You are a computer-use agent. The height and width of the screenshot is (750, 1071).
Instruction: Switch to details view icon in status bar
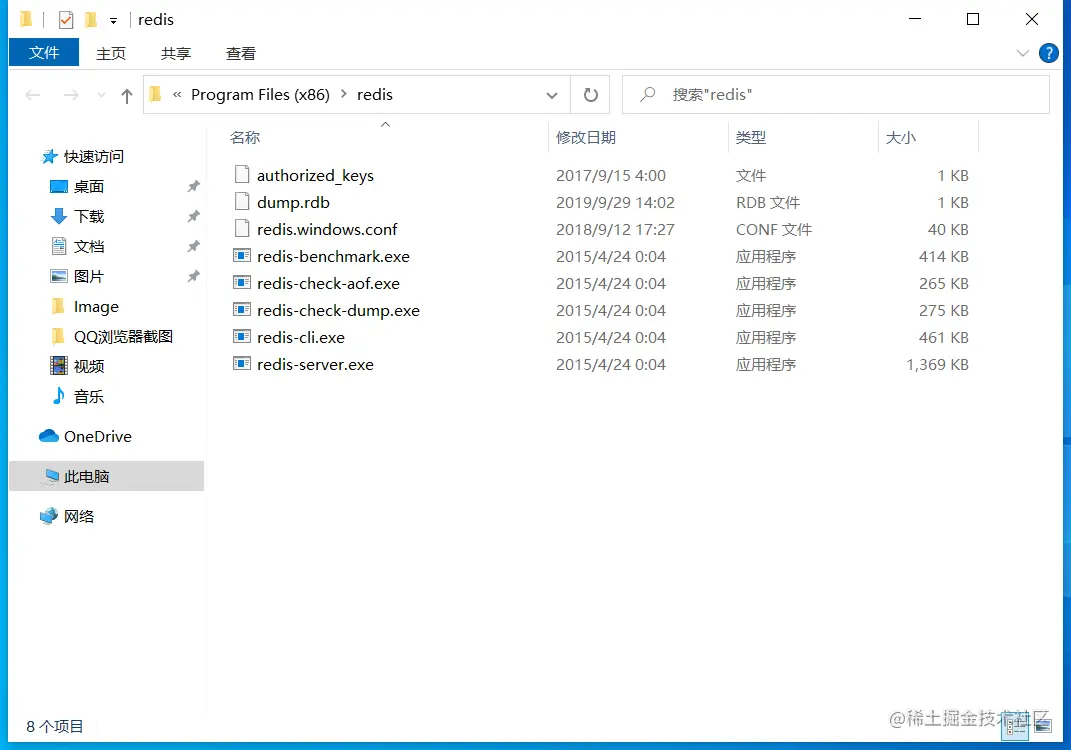(x=1015, y=727)
